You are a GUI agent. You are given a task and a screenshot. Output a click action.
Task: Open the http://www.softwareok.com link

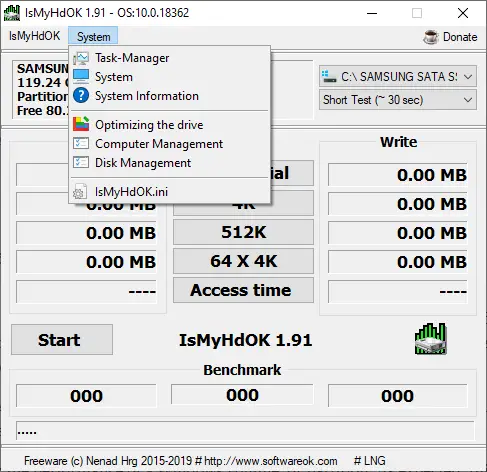tap(270, 461)
